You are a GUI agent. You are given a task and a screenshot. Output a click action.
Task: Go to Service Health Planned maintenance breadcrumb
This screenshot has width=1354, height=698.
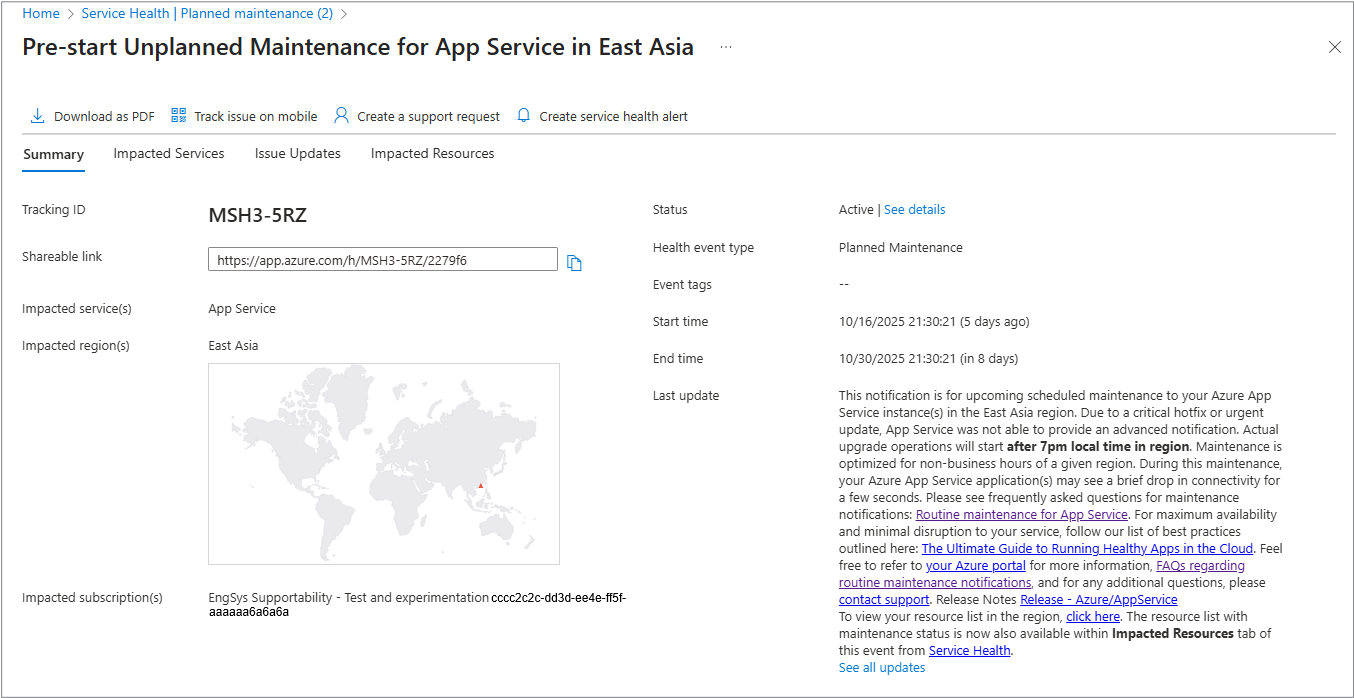pyautogui.click(x=207, y=14)
